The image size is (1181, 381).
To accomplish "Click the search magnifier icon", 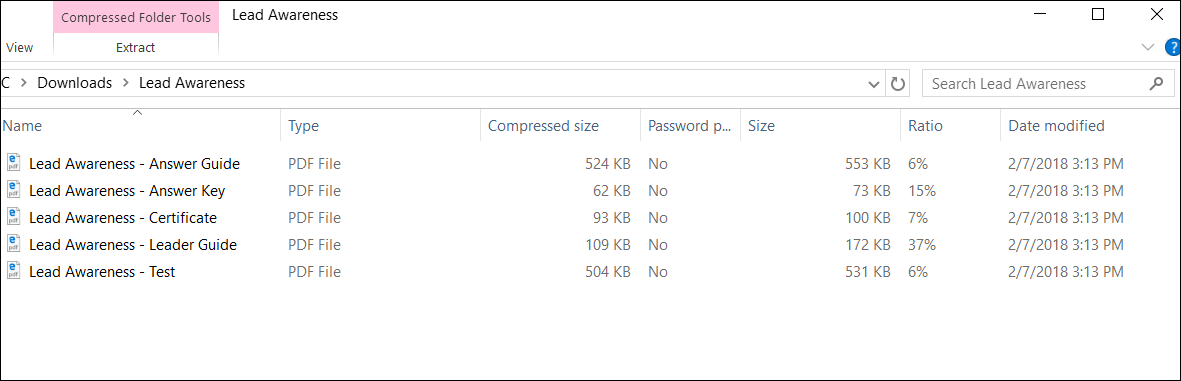I will tap(1156, 84).
